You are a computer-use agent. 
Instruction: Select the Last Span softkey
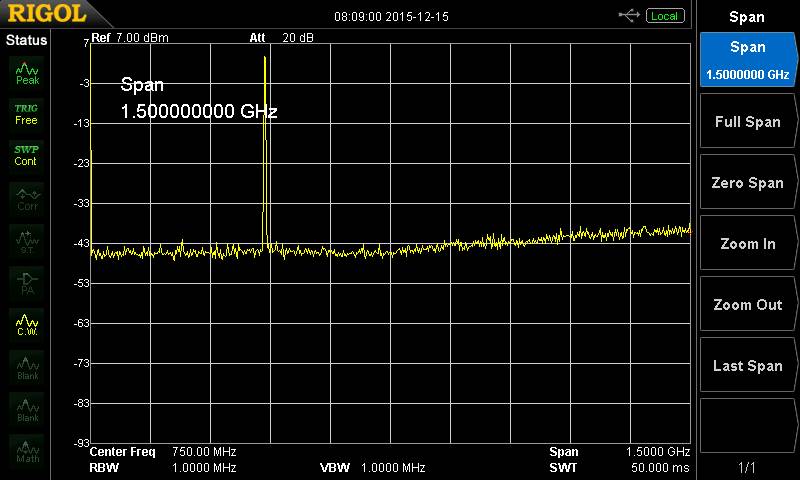click(x=747, y=366)
